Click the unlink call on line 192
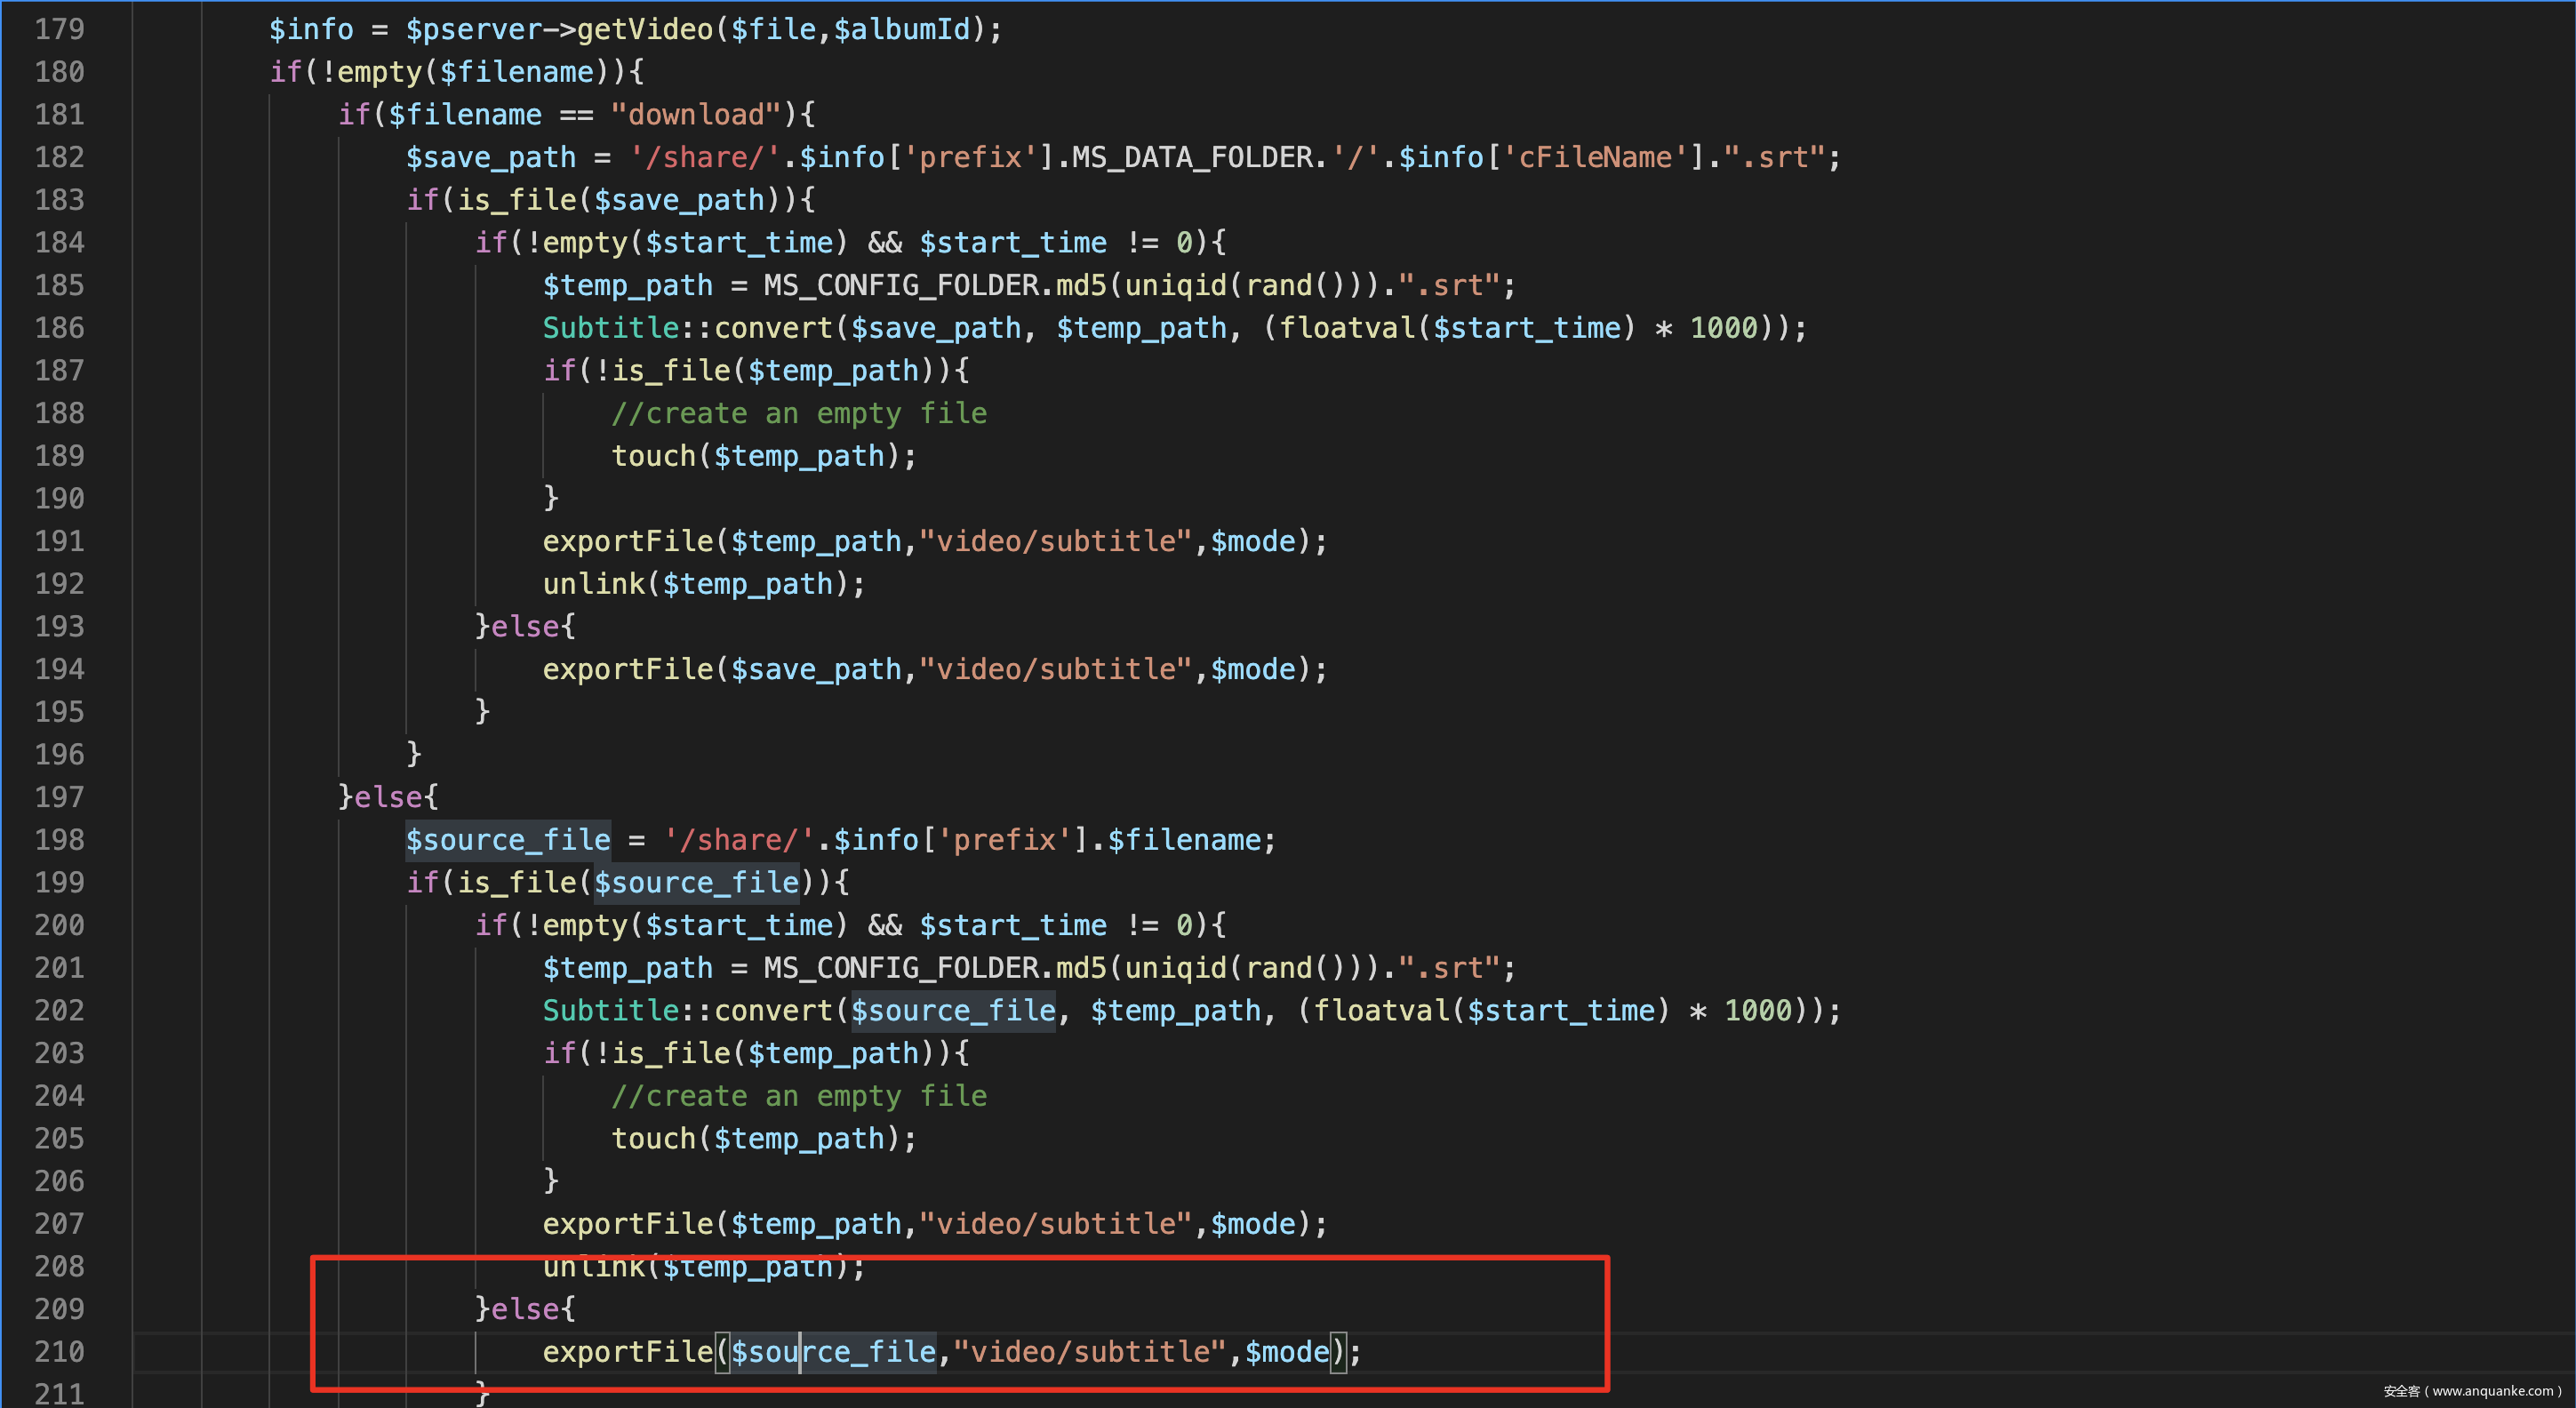Image resolution: width=2576 pixels, height=1408 pixels. click(x=593, y=584)
